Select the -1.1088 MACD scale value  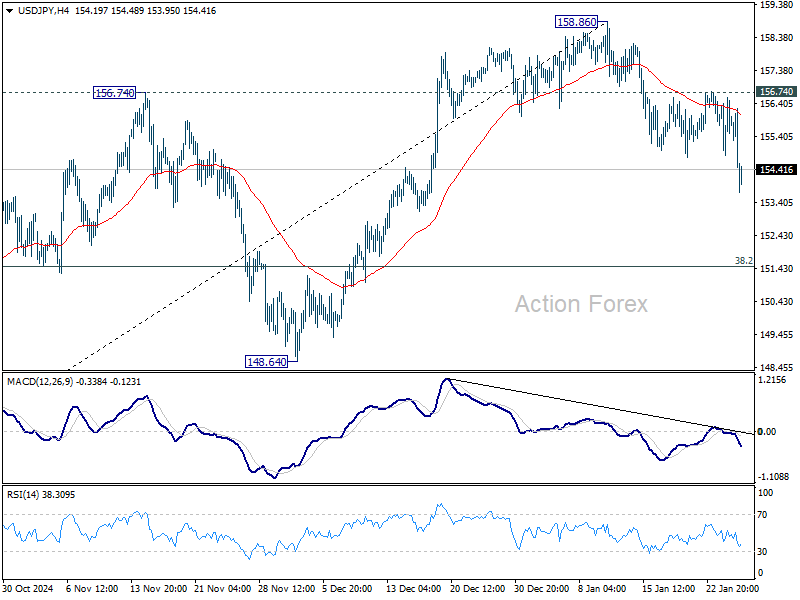coord(773,477)
